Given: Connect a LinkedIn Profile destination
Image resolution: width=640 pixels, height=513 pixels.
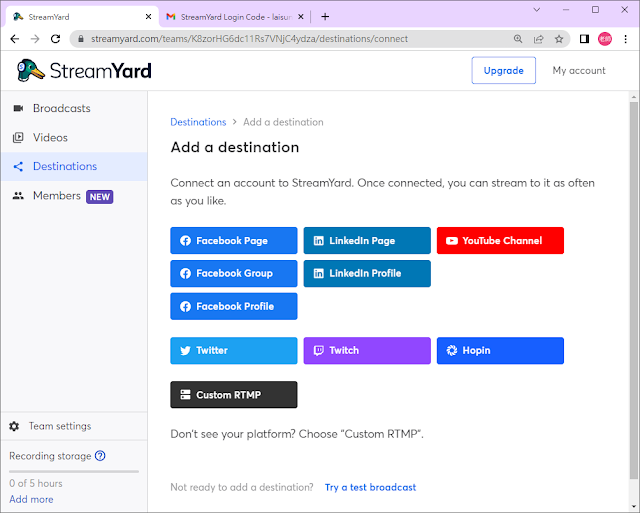Looking at the screenshot, I should pos(367,273).
